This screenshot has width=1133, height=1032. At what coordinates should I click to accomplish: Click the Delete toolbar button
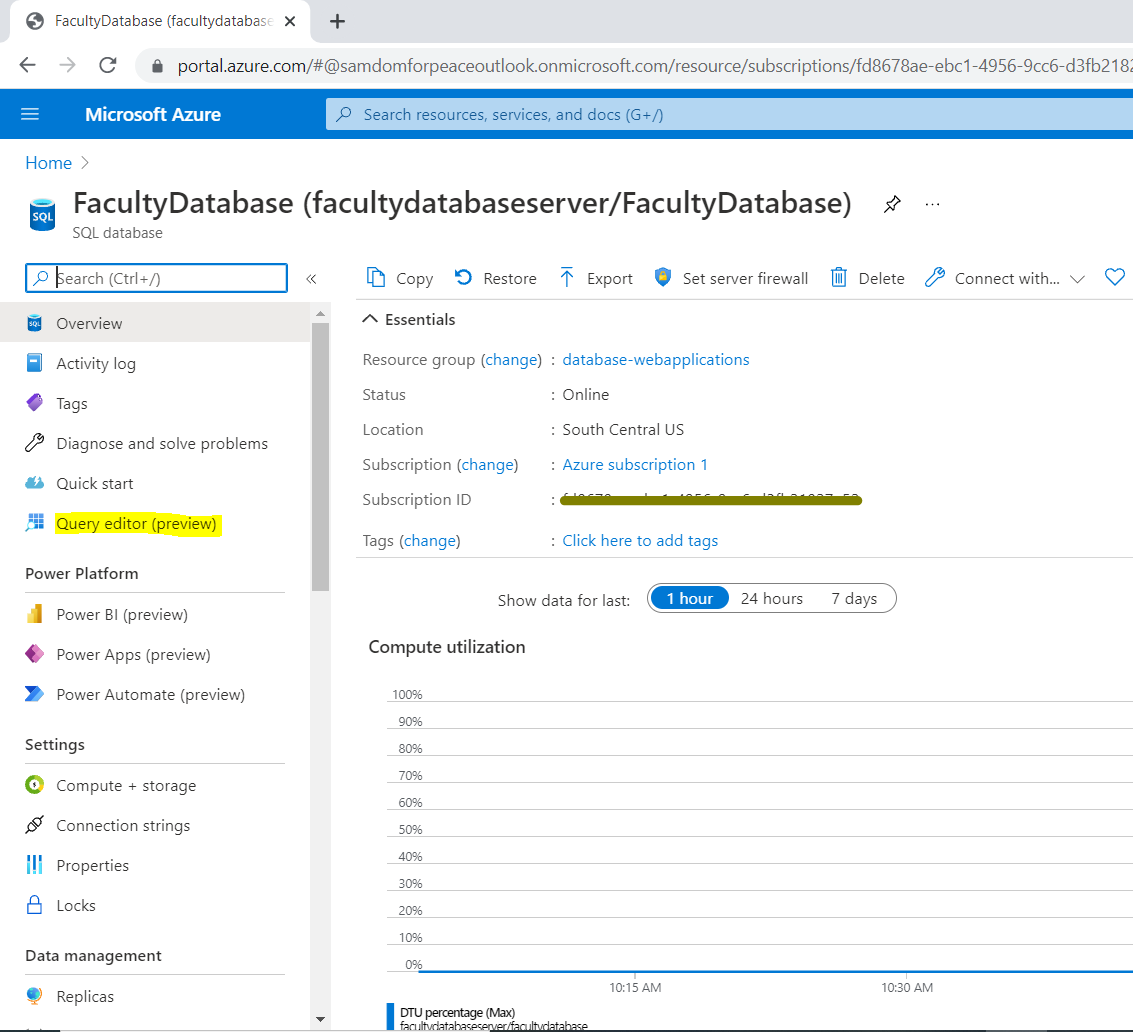[867, 278]
